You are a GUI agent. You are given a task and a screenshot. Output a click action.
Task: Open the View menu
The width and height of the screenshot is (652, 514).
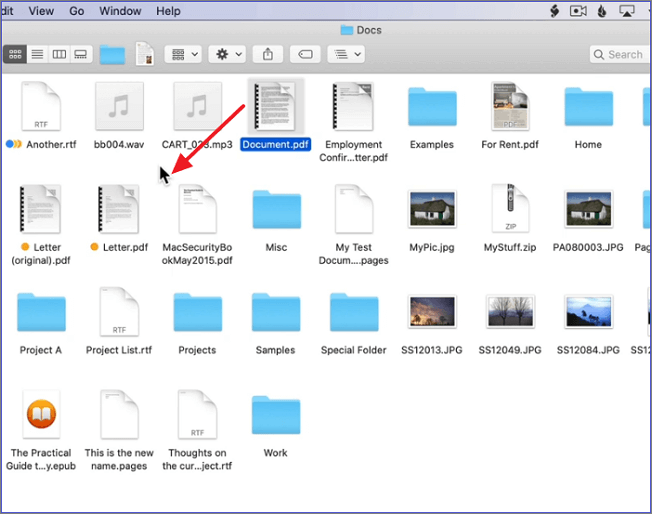41,11
